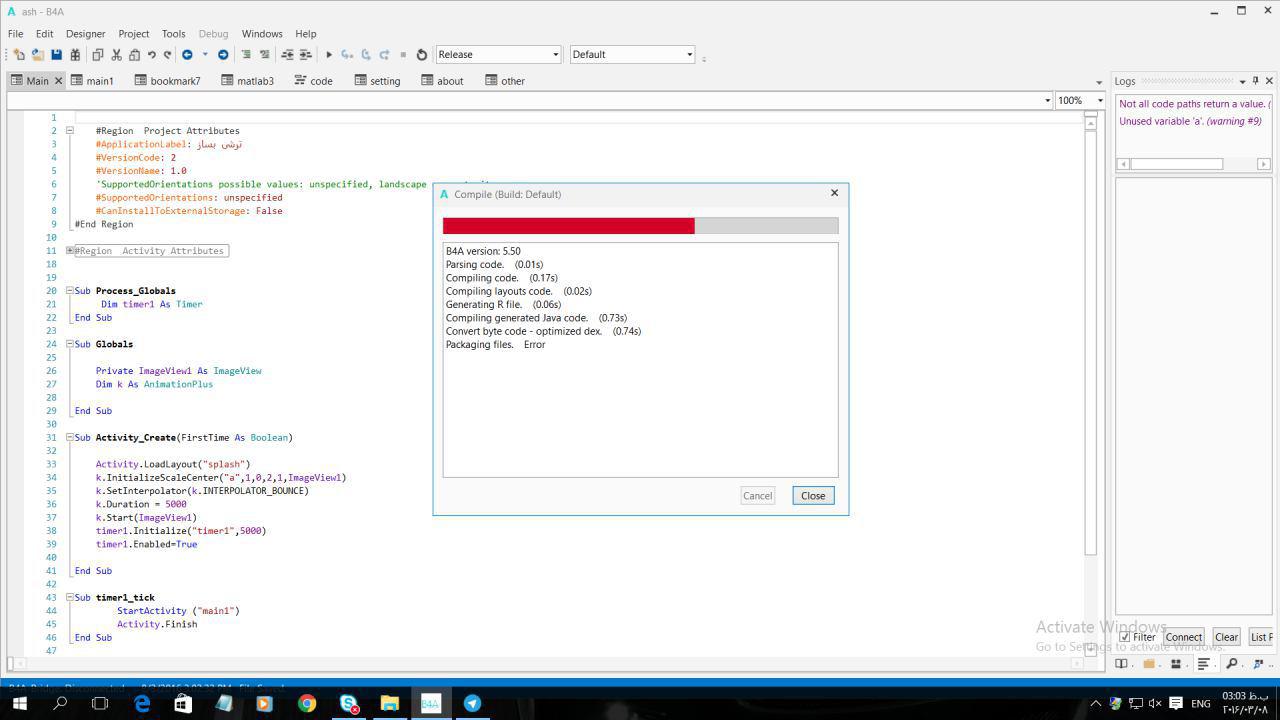Image resolution: width=1280 pixels, height=720 pixels.
Task: Open the Project menu
Action: (x=133, y=34)
